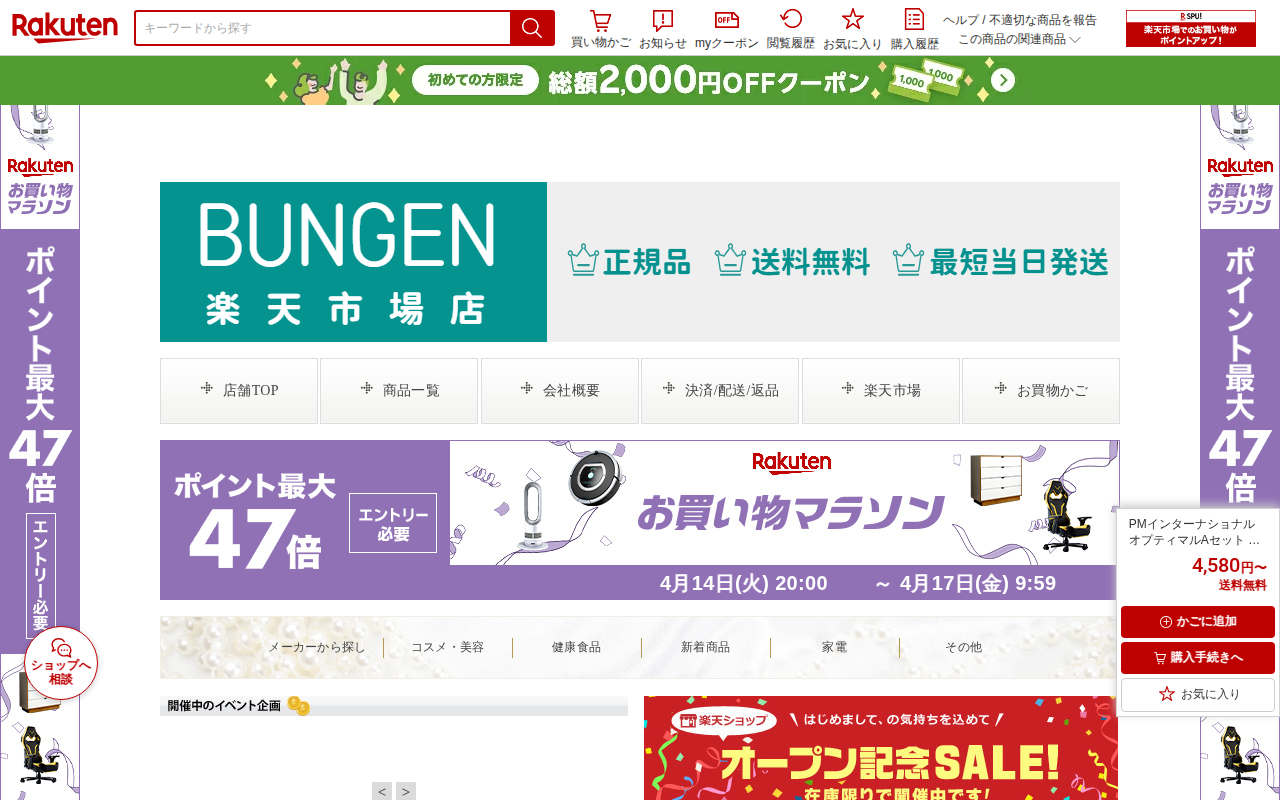The height and width of the screenshot is (800, 1280).
Task: Click the right side お買い物マラソン skyscraper ad
Action: click(1240, 307)
